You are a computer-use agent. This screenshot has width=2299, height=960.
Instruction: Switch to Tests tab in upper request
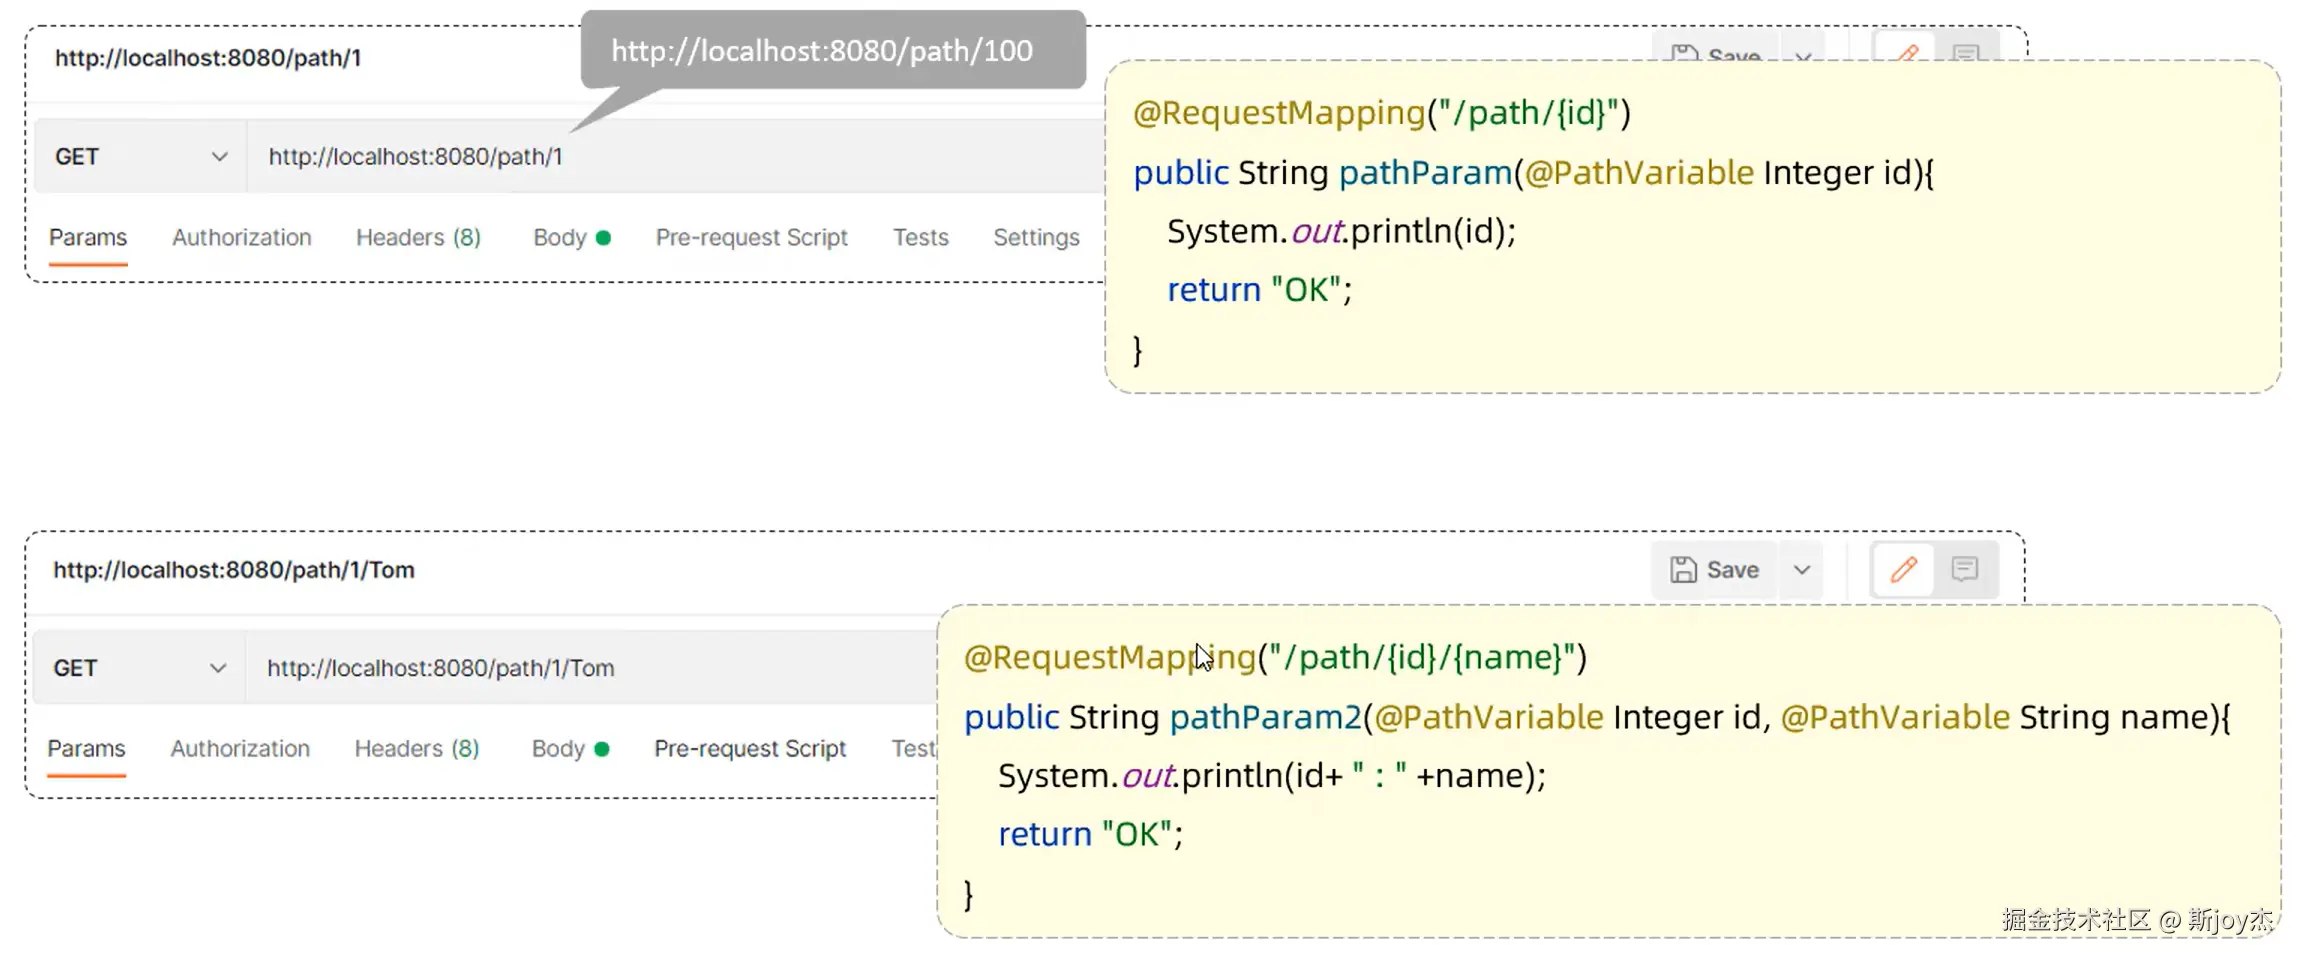920,238
